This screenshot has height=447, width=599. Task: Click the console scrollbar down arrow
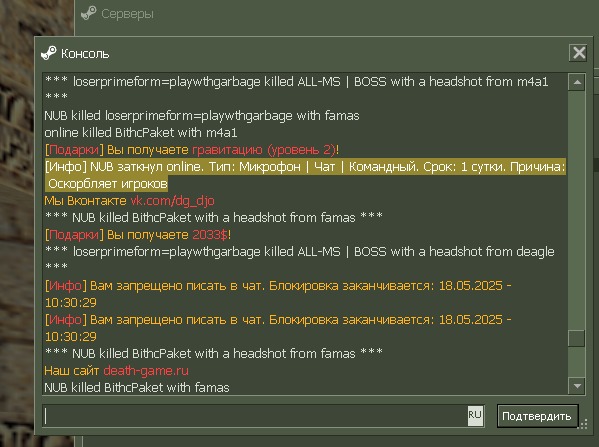tap(577, 386)
